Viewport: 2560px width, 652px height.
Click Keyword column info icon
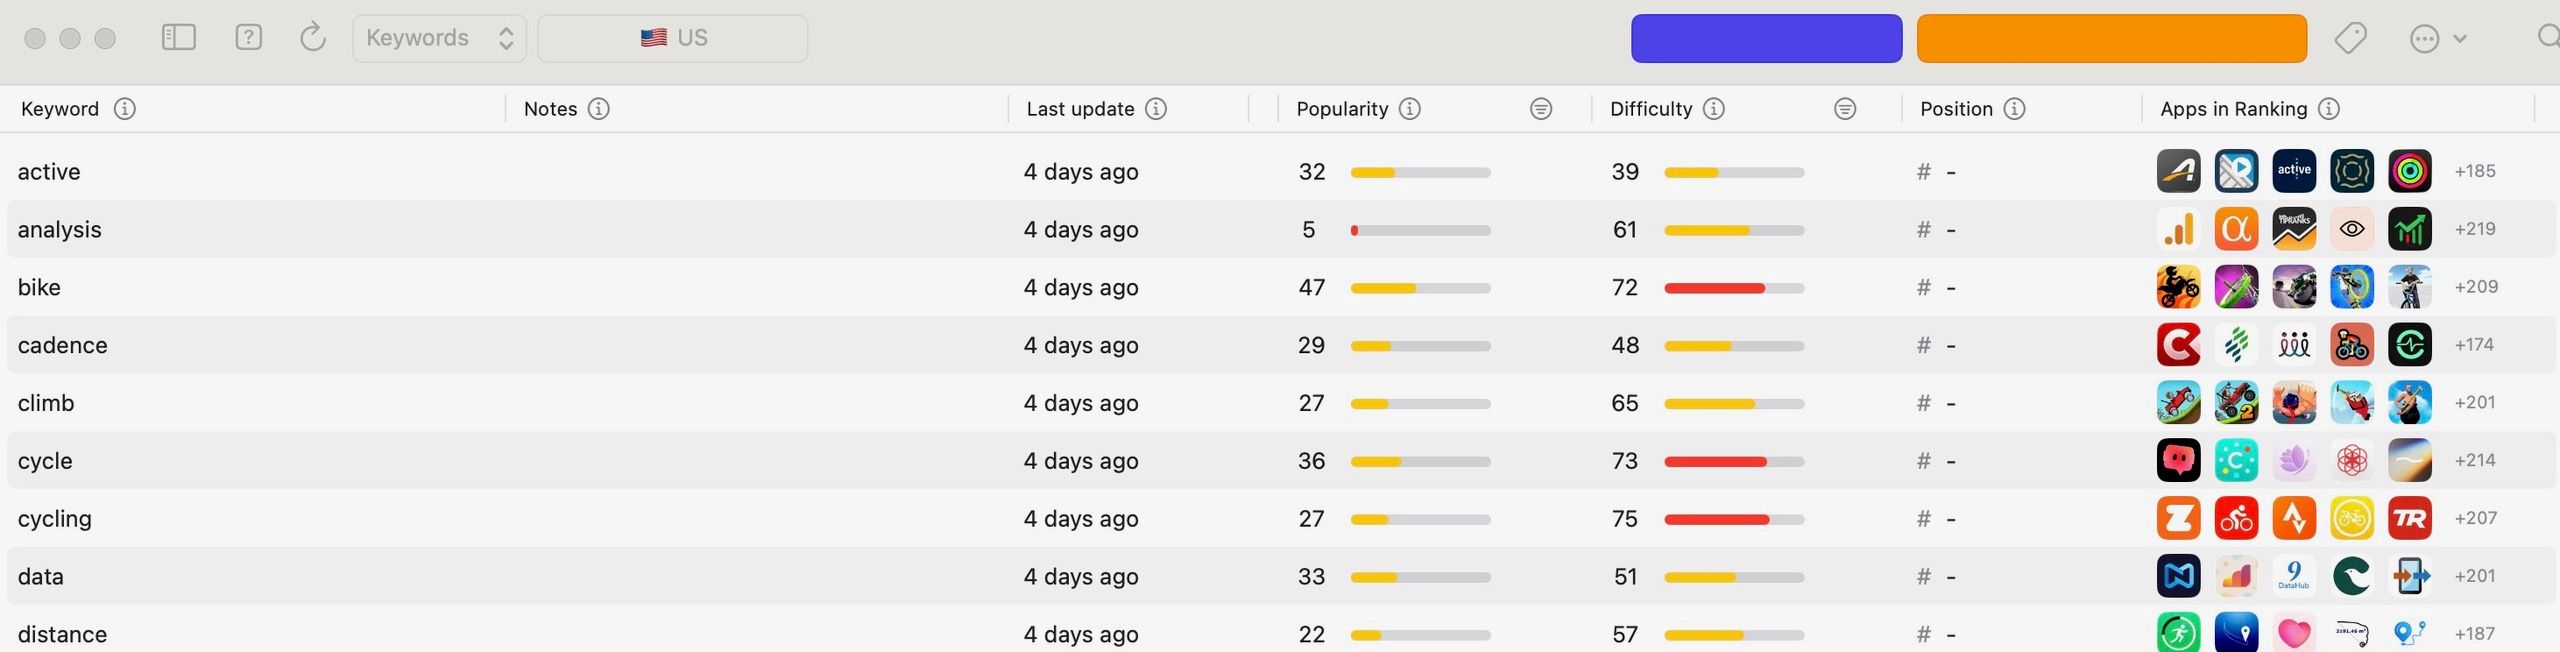click(125, 109)
